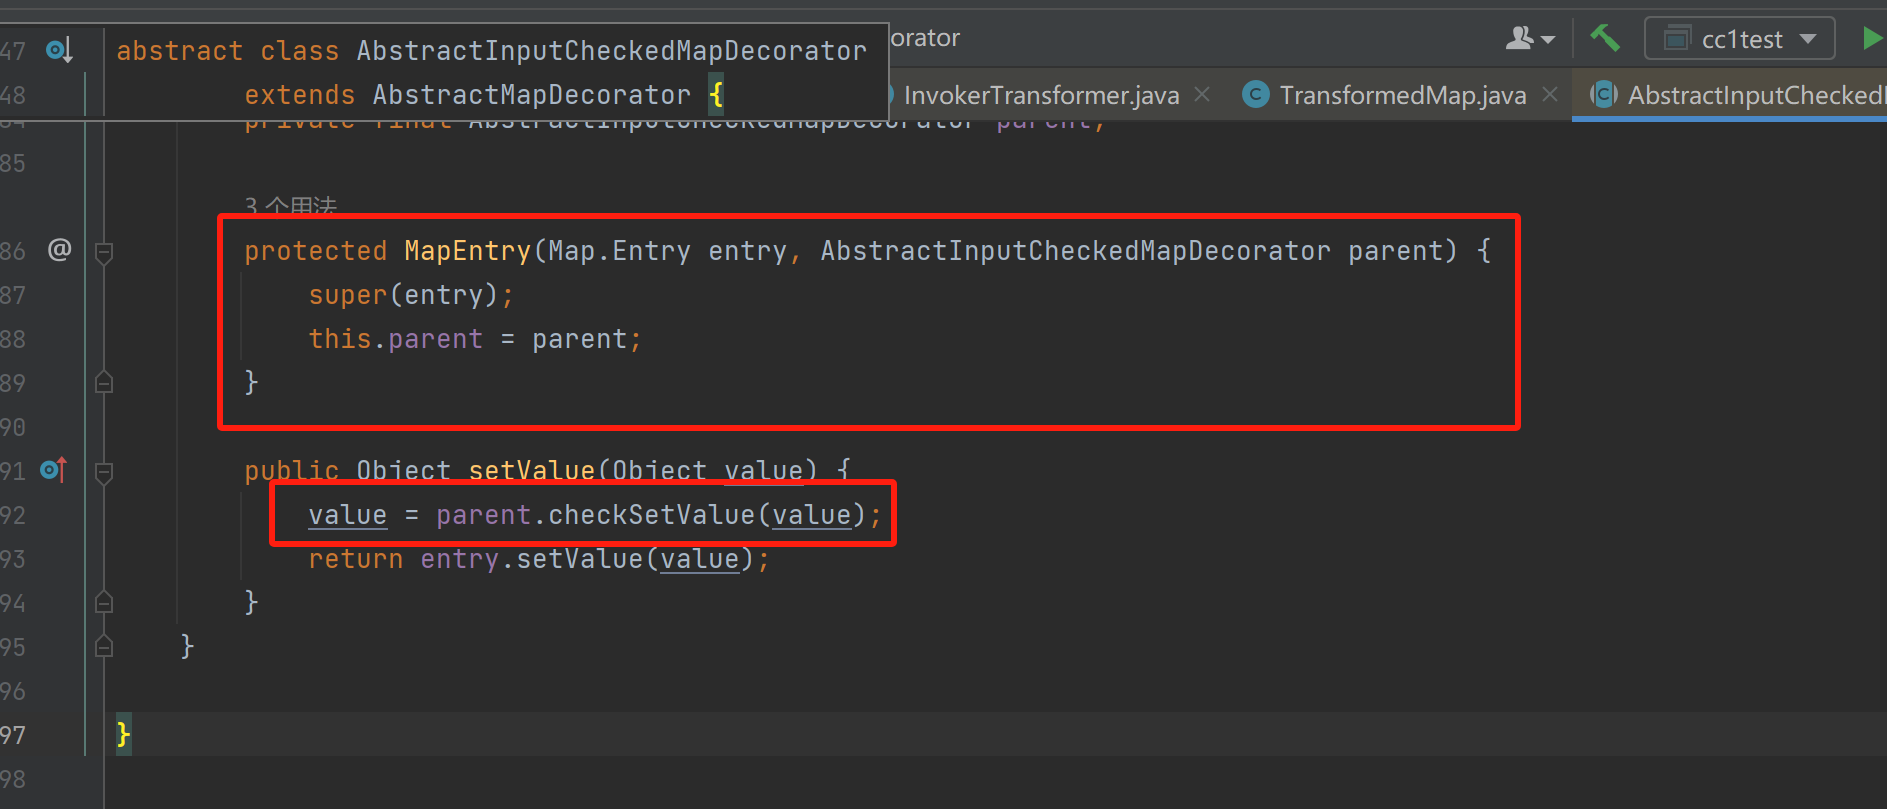This screenshot has height=809, width=1887.
Task: Click the green hammer Build Project icon
Action: point(1604,38)
